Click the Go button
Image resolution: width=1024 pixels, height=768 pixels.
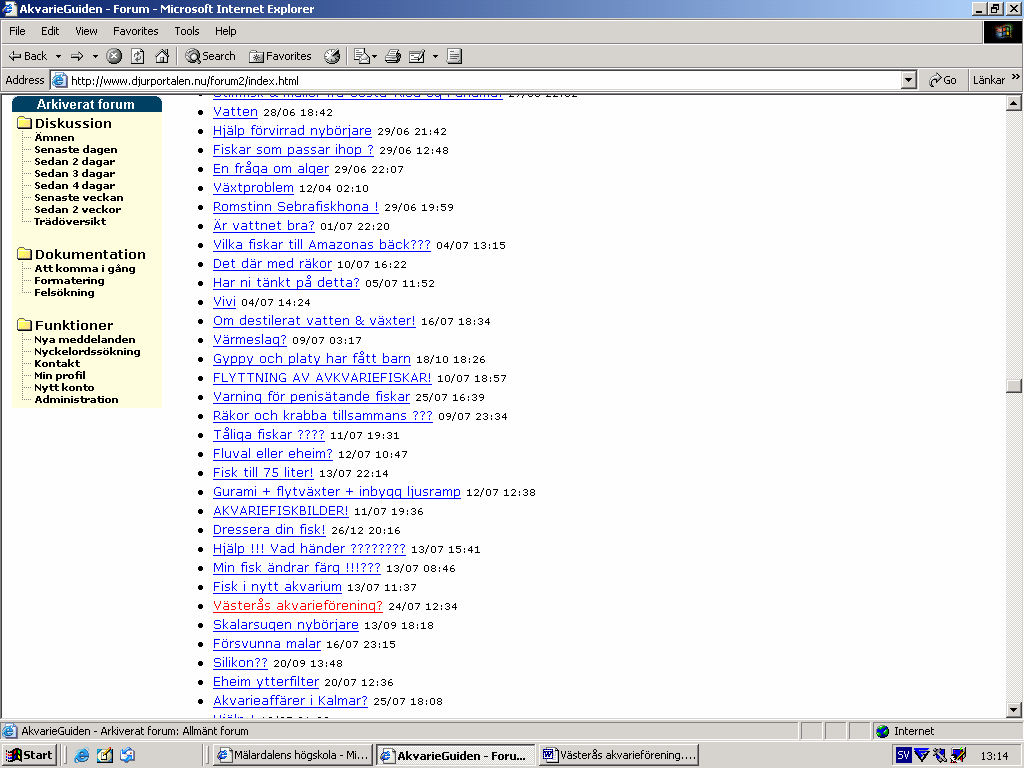943,80
